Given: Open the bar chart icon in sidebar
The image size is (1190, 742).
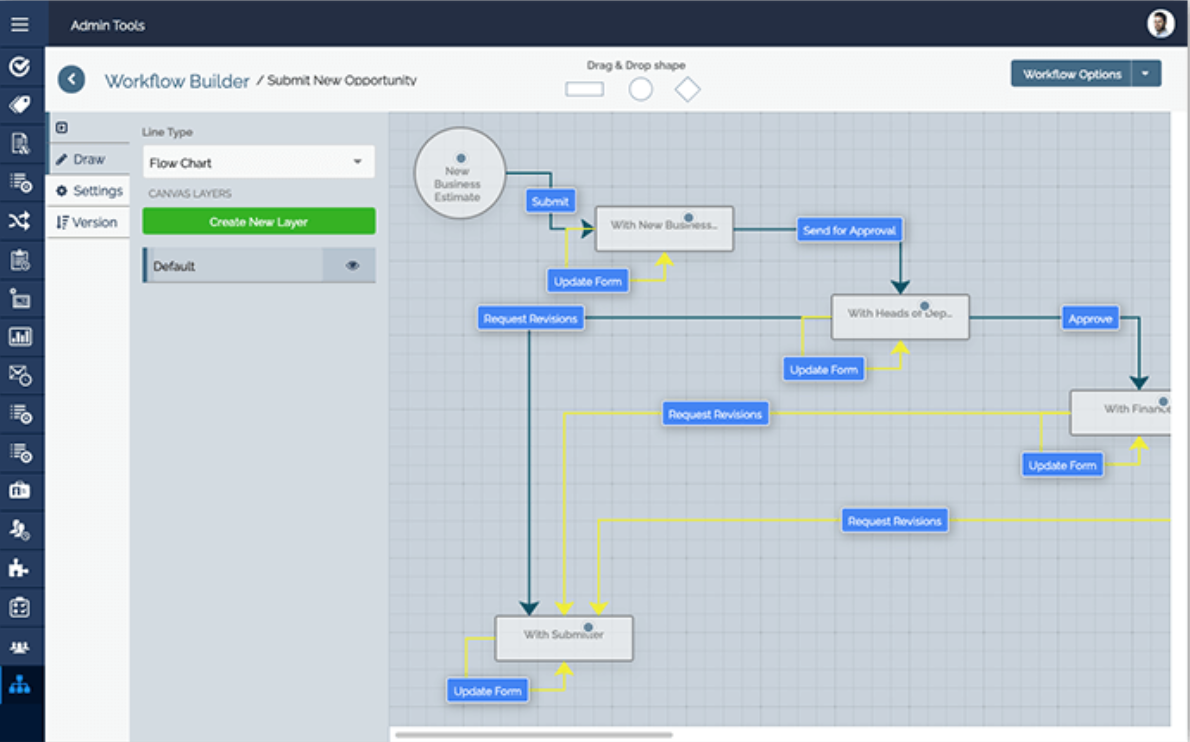Looking at the screenshot, I should pos(20,337).
